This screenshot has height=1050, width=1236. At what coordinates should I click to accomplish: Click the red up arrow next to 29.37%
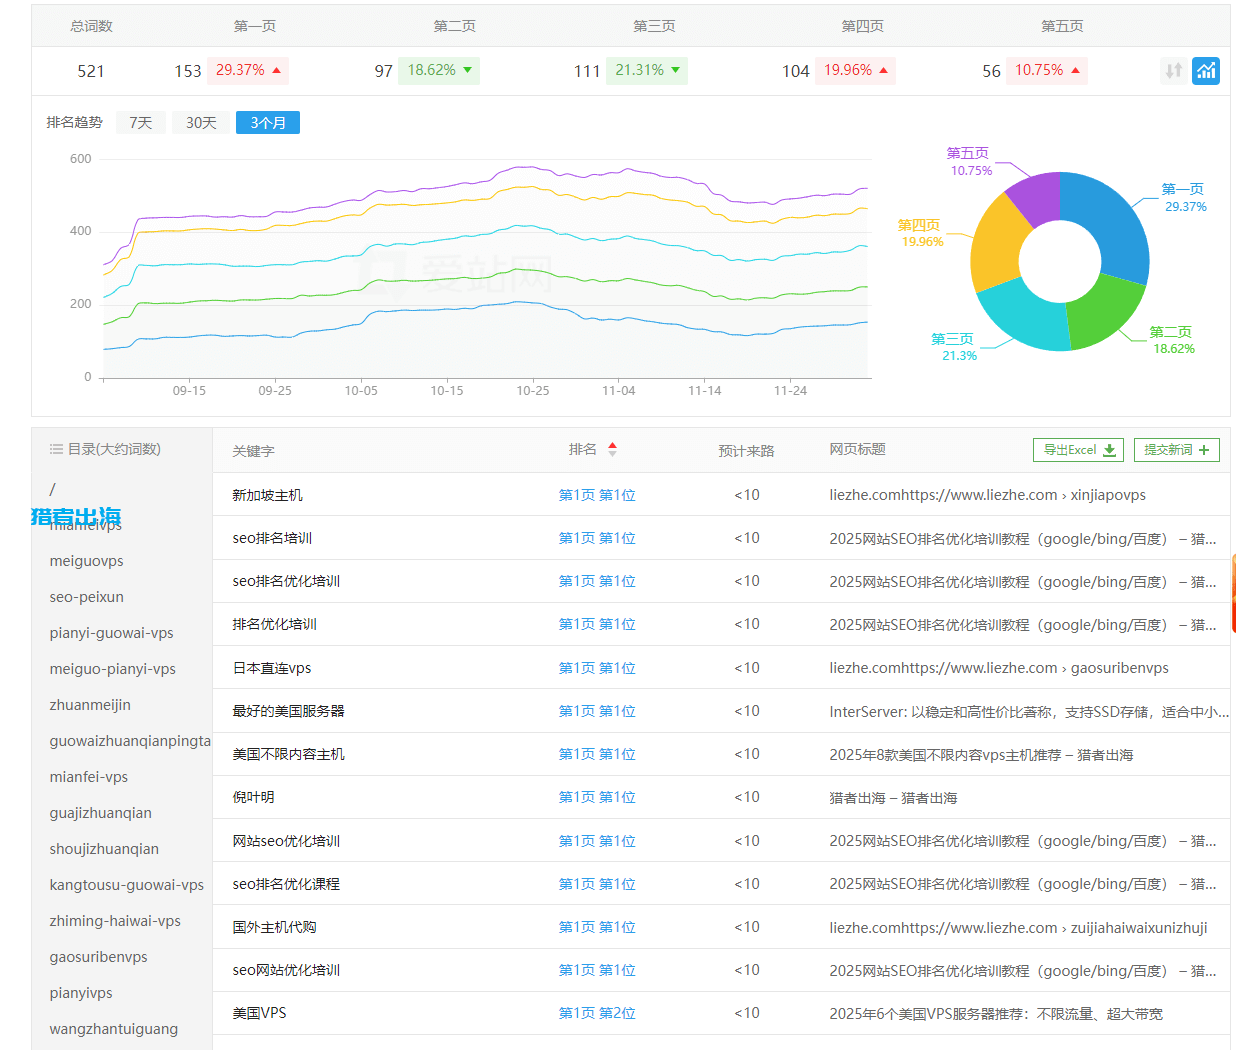[x=277, y=71]
